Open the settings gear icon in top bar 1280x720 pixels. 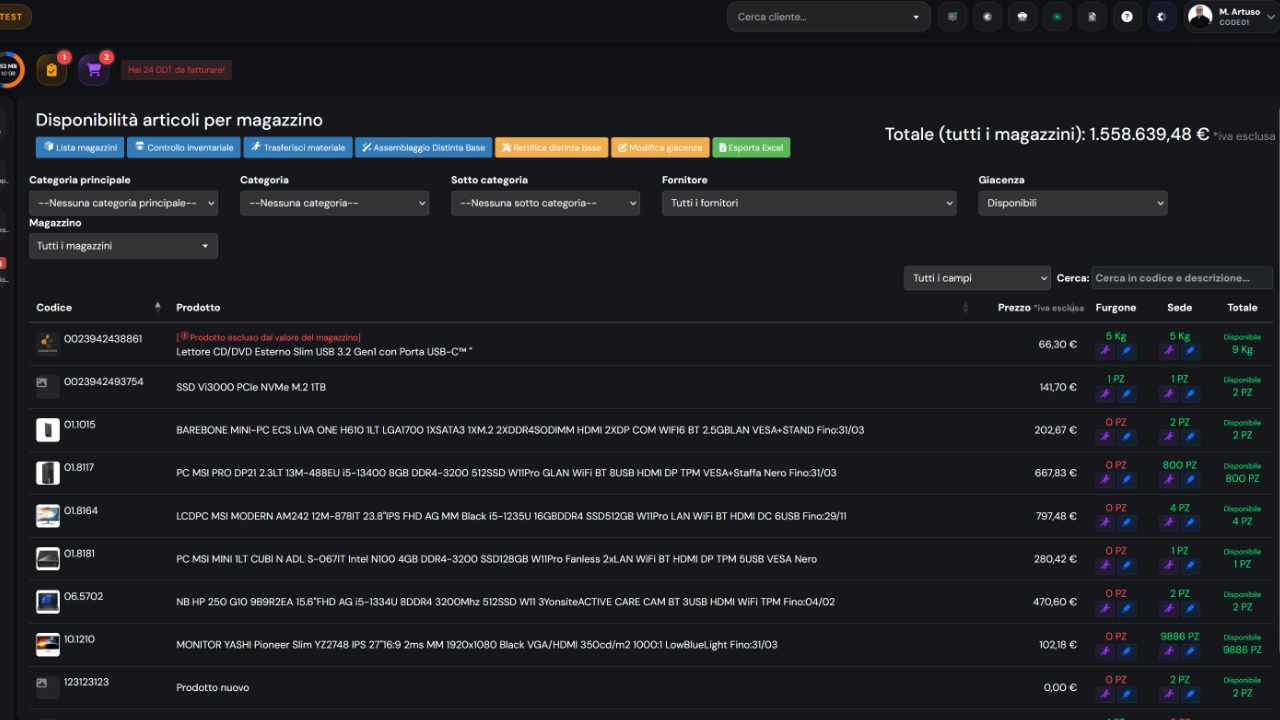click(x=1162, y=17)
